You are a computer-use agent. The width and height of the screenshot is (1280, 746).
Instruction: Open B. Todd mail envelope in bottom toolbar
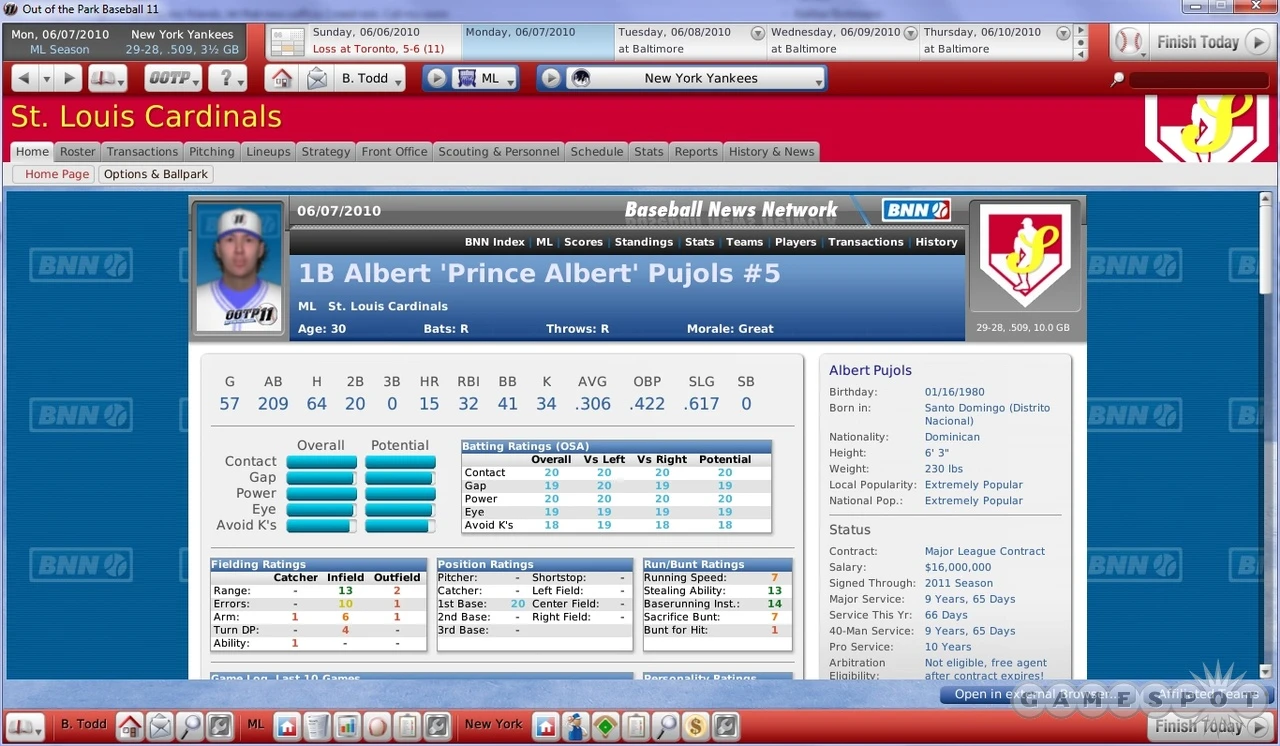point(159,725)
